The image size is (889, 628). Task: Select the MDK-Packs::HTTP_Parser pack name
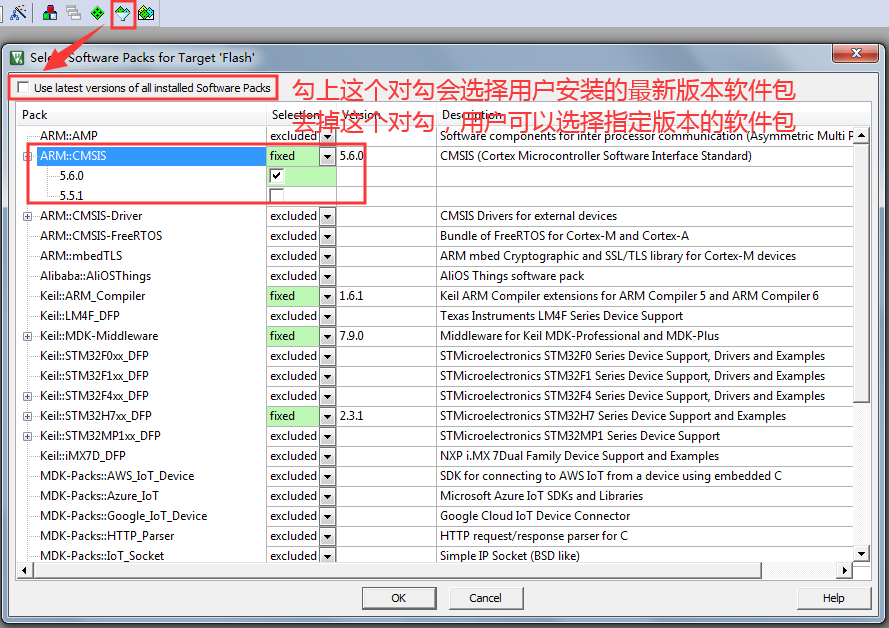[x=107, y=536]
